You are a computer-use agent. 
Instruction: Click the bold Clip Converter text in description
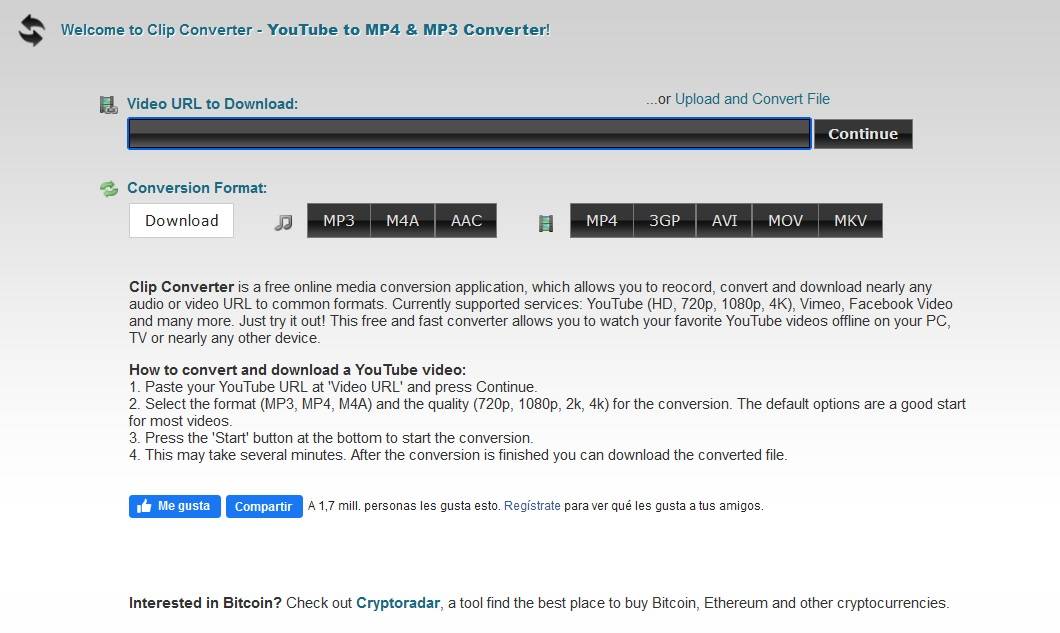(181, 287)
